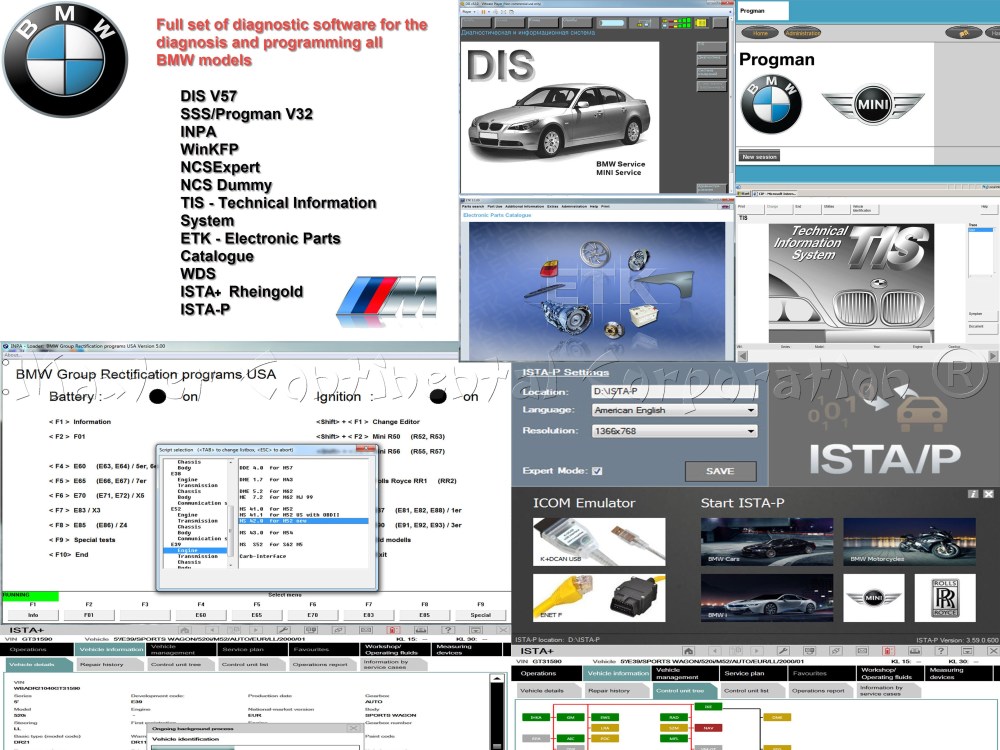Launch ISTA-P for Rolls-Royce brand

pyautogui.click(x=945, y=598)
